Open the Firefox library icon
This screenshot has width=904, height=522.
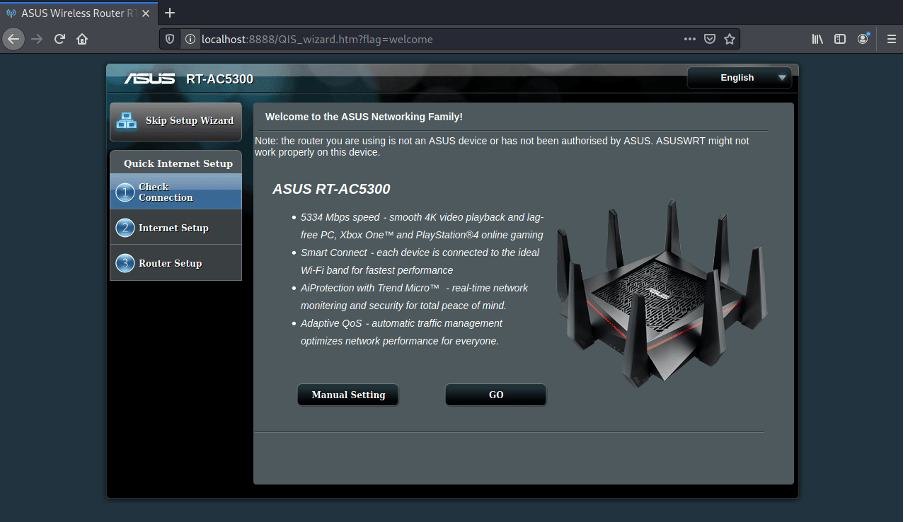pos(817,39)
